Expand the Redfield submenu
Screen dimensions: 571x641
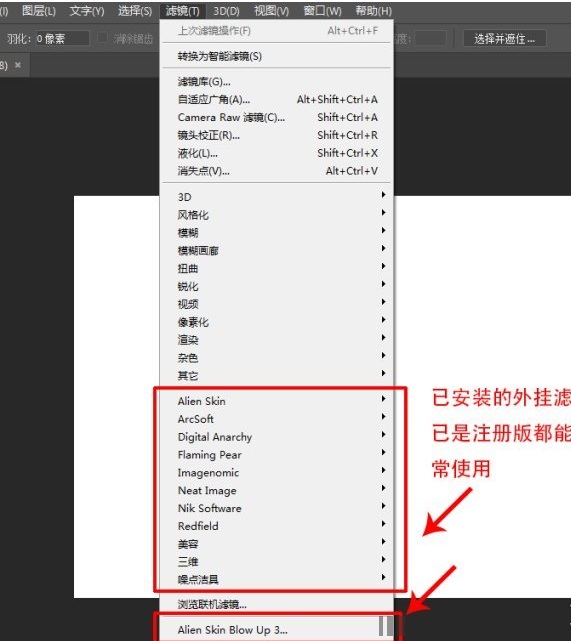click(x=277, y=526)
